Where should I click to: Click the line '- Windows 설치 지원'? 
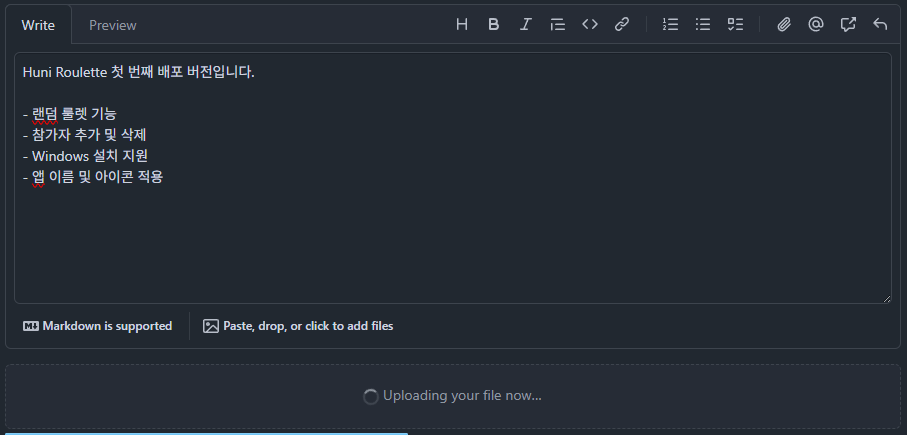[x=86, y=156]
